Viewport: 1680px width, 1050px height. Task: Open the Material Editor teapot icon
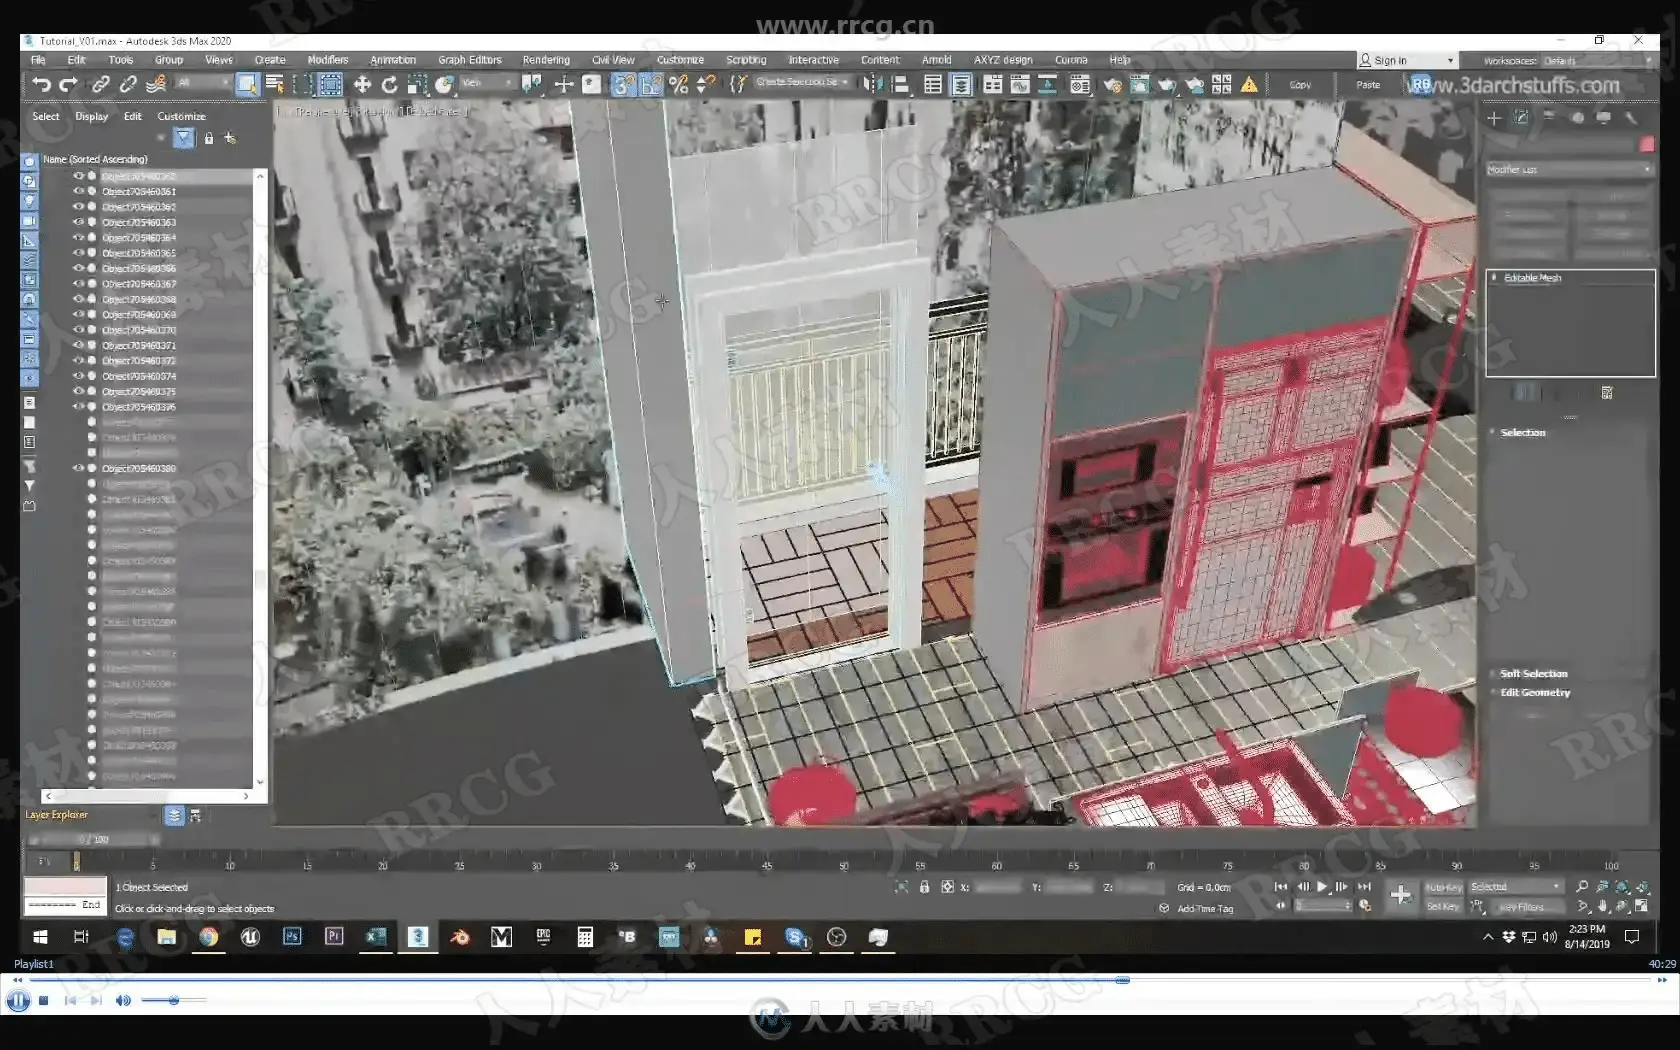tap(1112, 85)
